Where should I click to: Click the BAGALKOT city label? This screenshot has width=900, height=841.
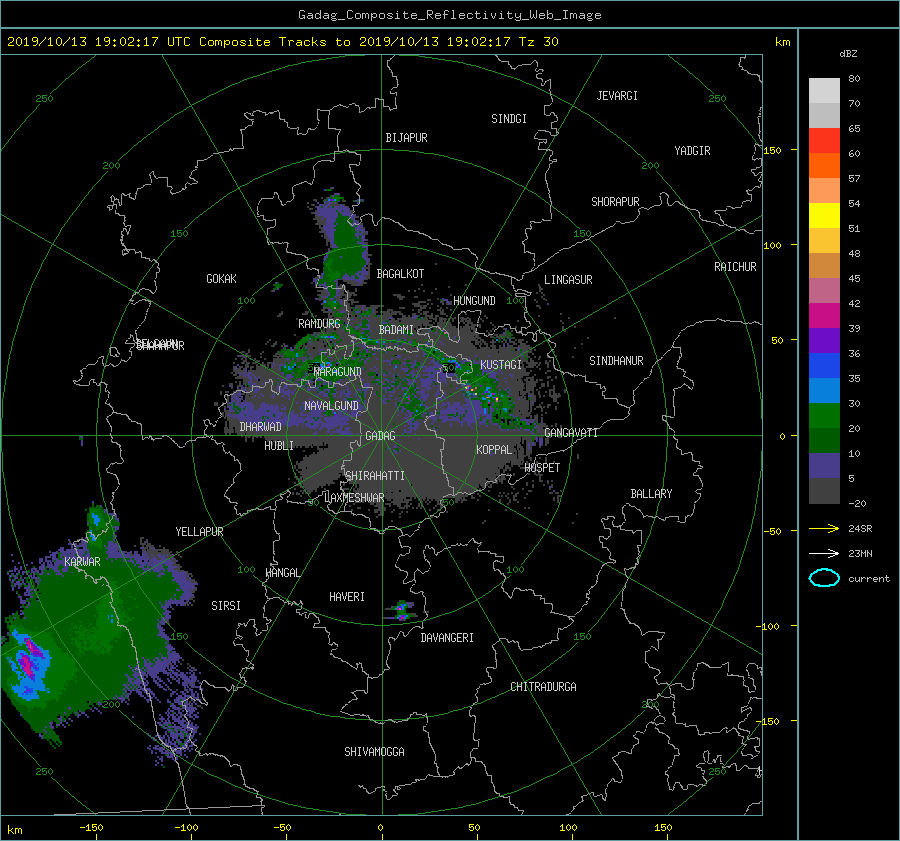pos(400,274)
